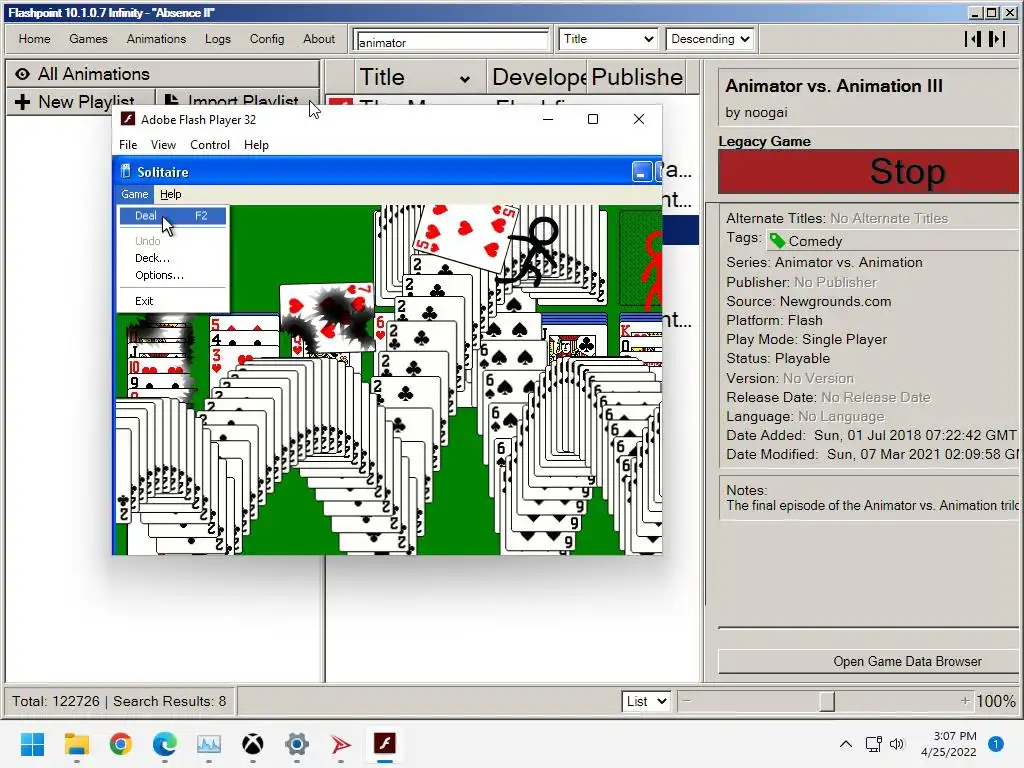
Task: Open File menu in Flash Player
Action: point(128,145)
